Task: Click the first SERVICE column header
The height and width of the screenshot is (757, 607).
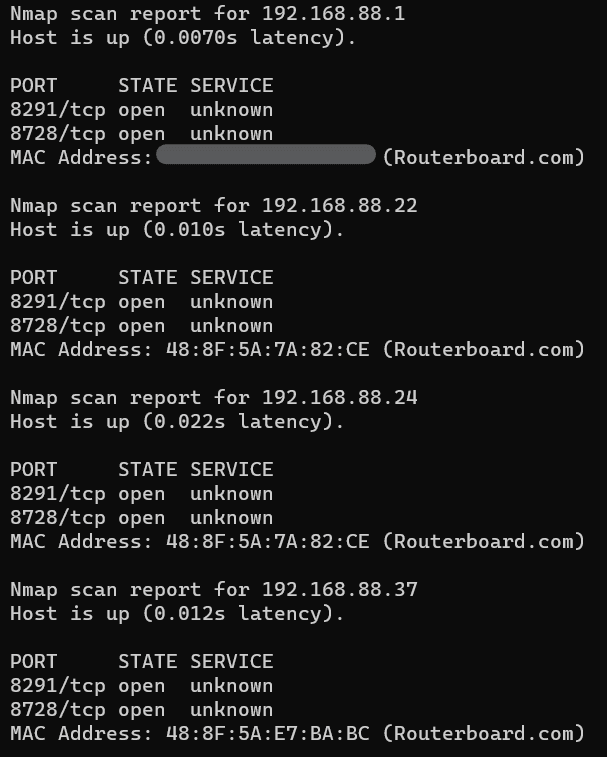Action: (231, 86)
